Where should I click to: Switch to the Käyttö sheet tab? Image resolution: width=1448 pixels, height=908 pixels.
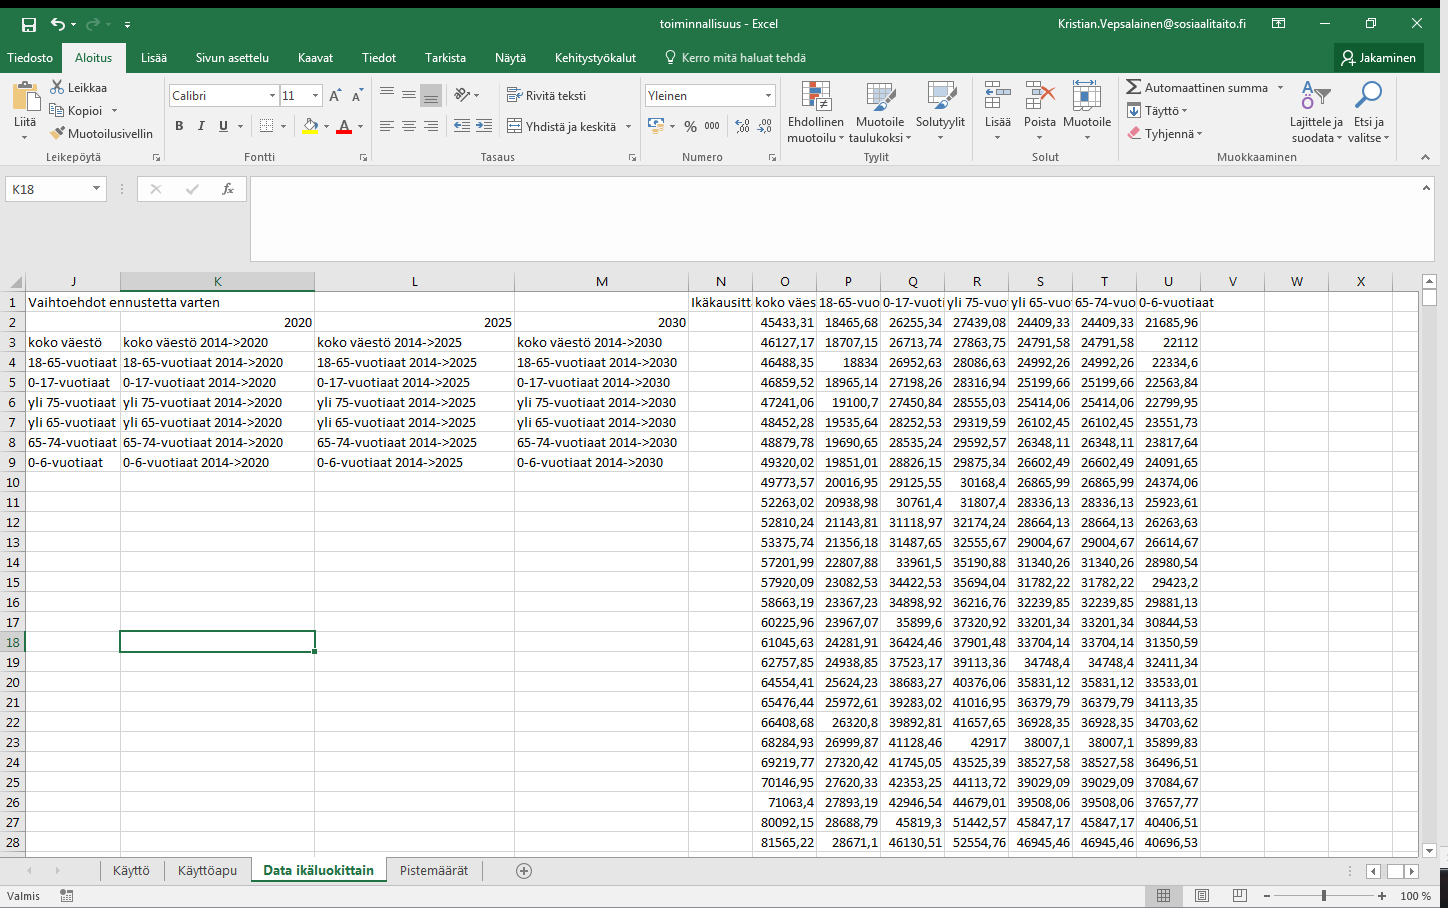[131, 870]
